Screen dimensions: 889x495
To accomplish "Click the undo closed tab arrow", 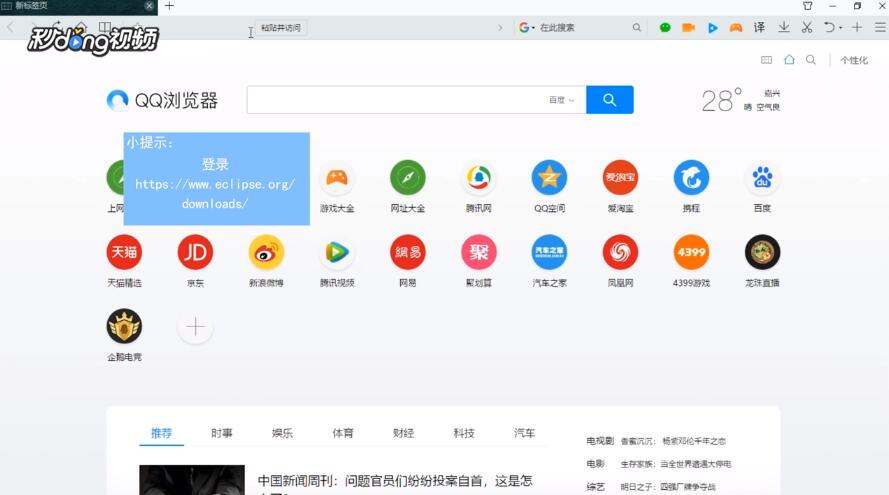I will click(x=829, y=27).
